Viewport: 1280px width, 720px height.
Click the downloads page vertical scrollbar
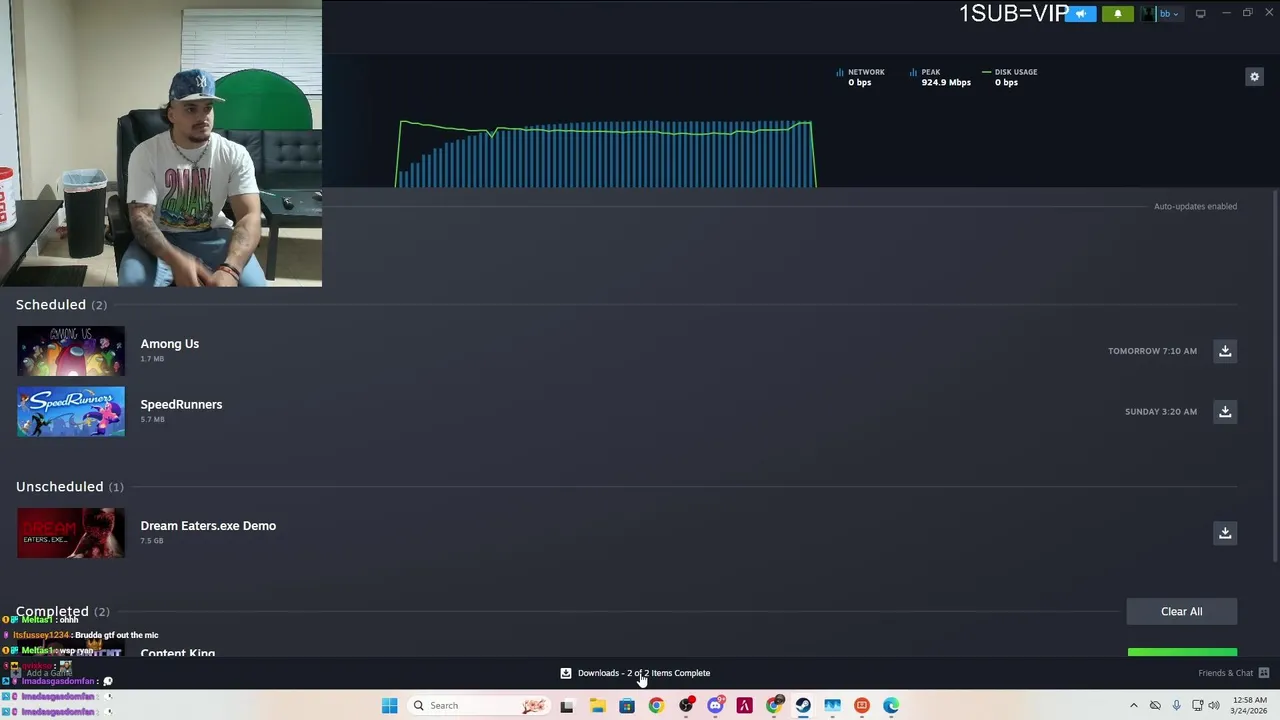pyautogui.click(x=1274, y=375)
